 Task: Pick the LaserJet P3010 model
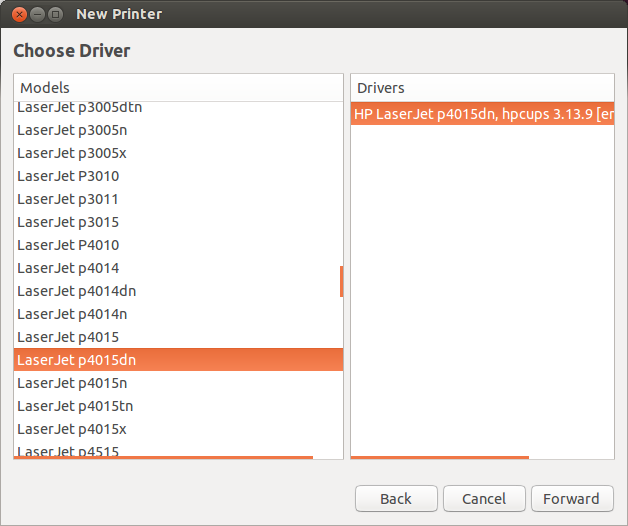point(178,176)
